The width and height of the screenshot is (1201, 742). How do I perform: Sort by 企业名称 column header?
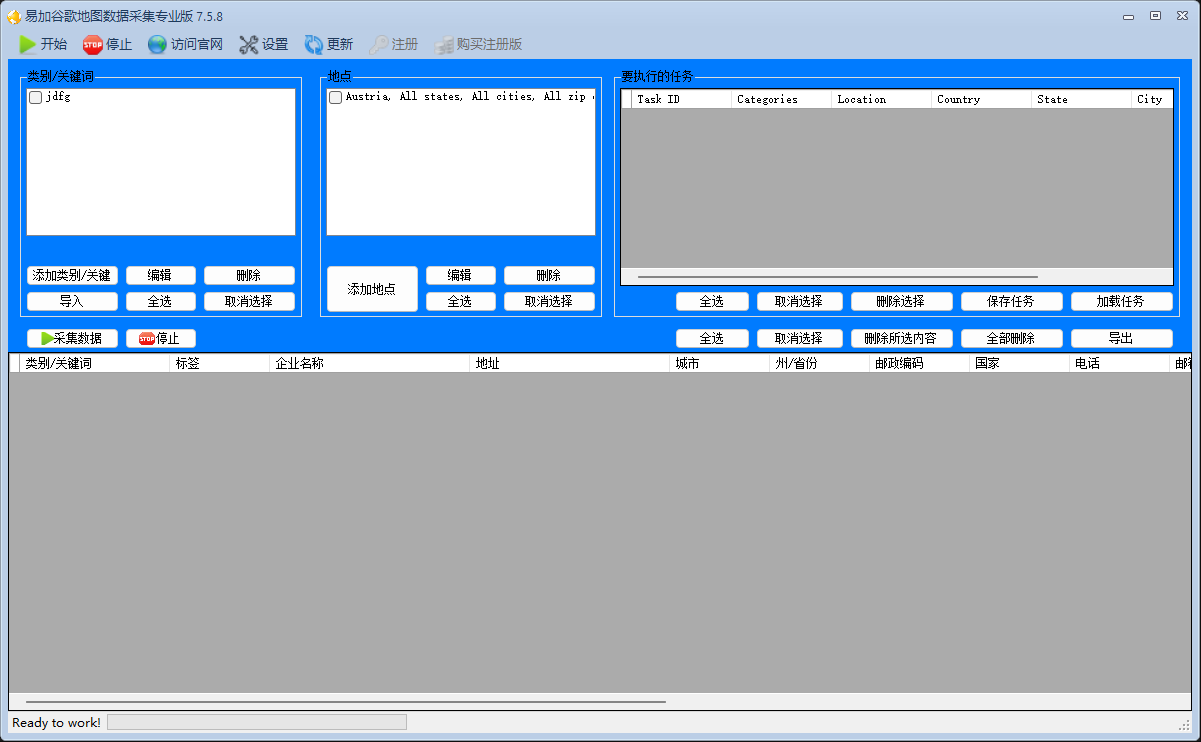[370, 363]
